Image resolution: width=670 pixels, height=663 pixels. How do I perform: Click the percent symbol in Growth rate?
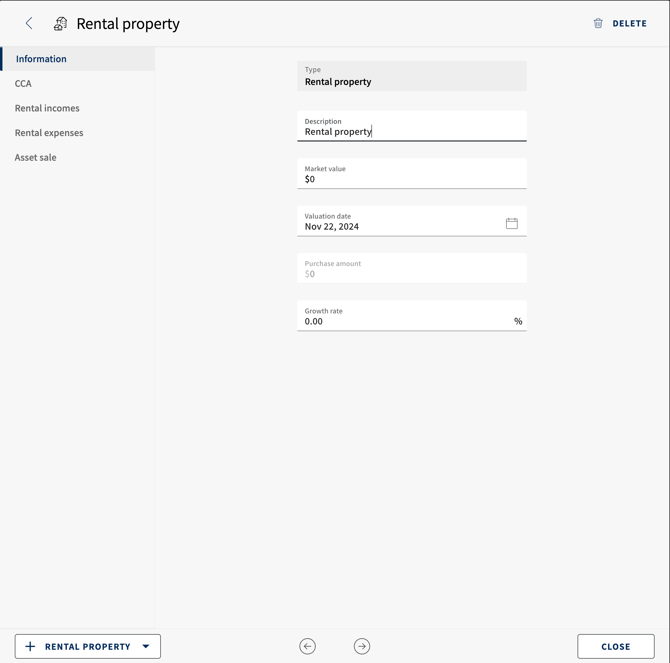pos(518,321)
